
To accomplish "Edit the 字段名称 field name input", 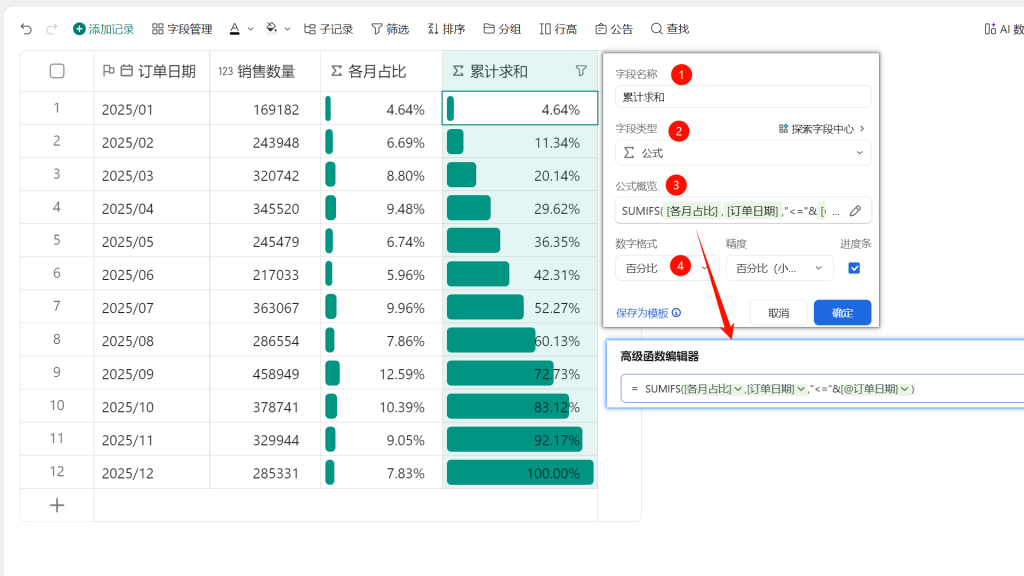I will click(743, 97).
